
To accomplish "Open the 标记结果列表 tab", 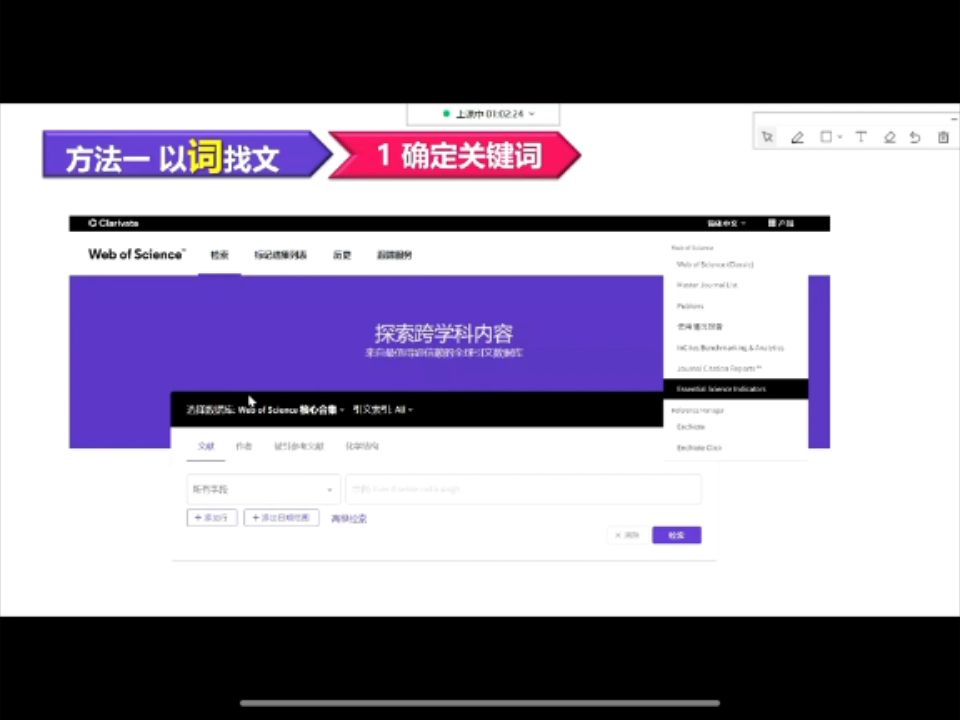I will [x=280, y=255].
